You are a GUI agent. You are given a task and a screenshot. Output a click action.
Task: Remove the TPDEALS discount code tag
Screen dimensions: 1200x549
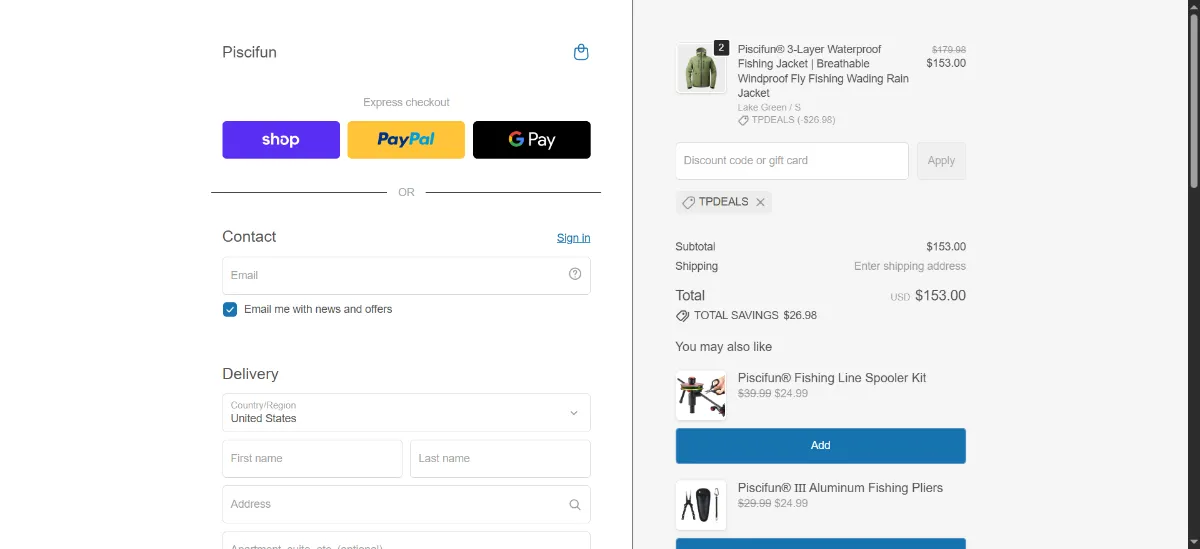[x=760, y=202]
